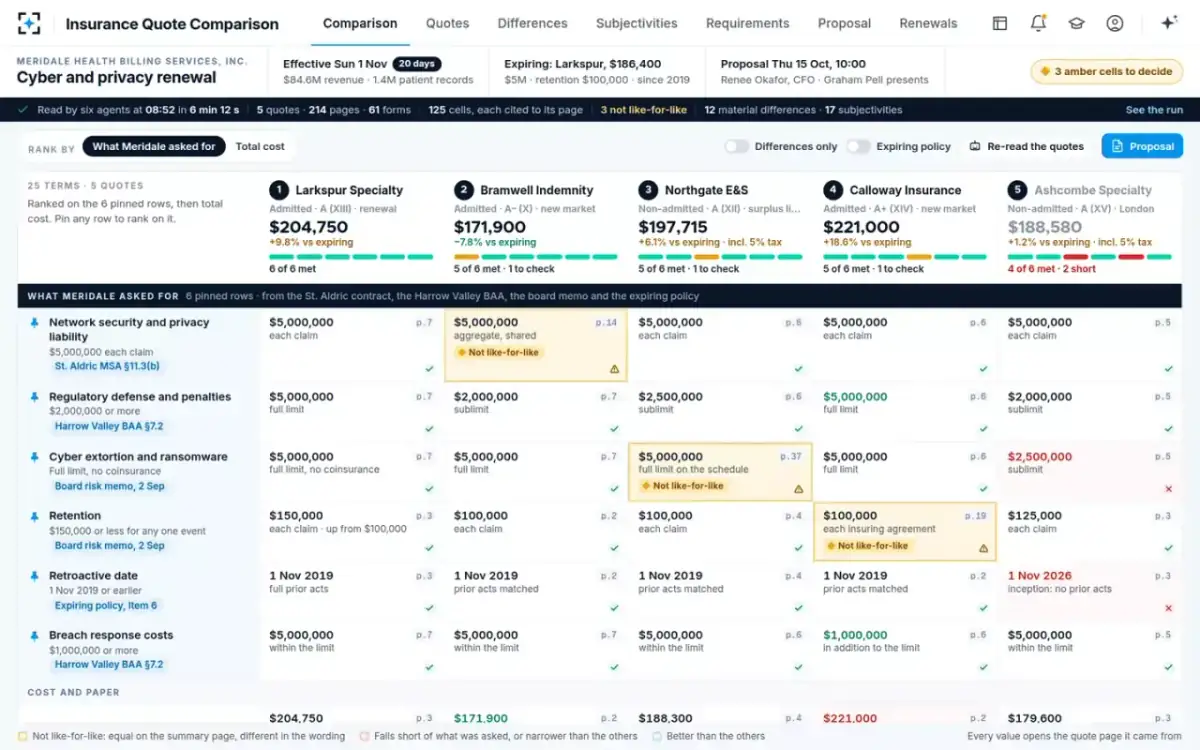Switch to the Comparison tab
The width and height of the screenshot is (1200, 750).
tap(360, 23)
